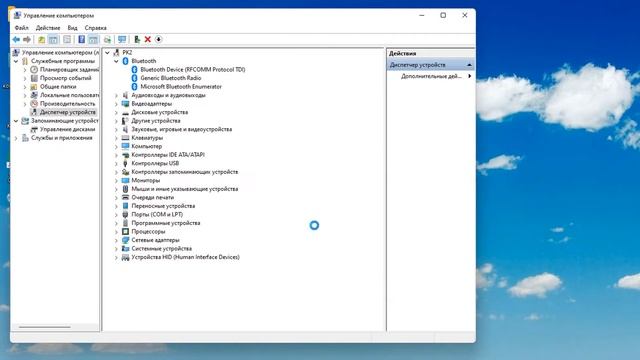Click the round down-arrow toolbar icon

(x=159, y=40)
